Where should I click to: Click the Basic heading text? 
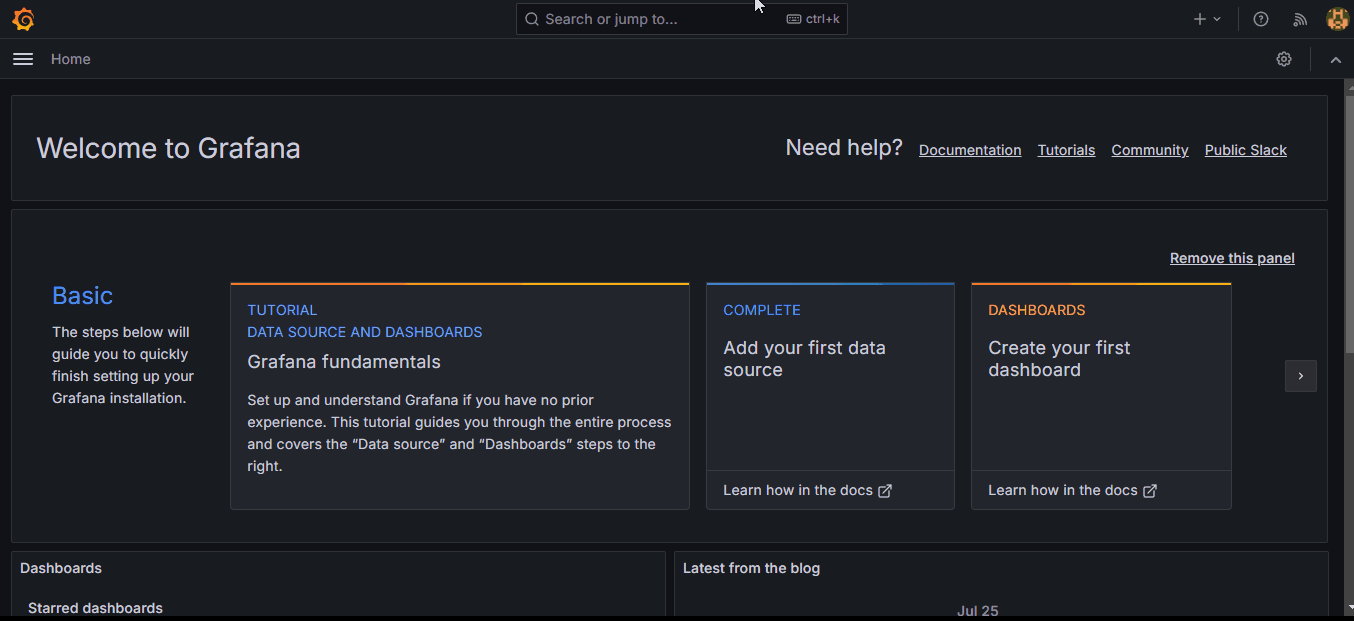pos(82,295)
